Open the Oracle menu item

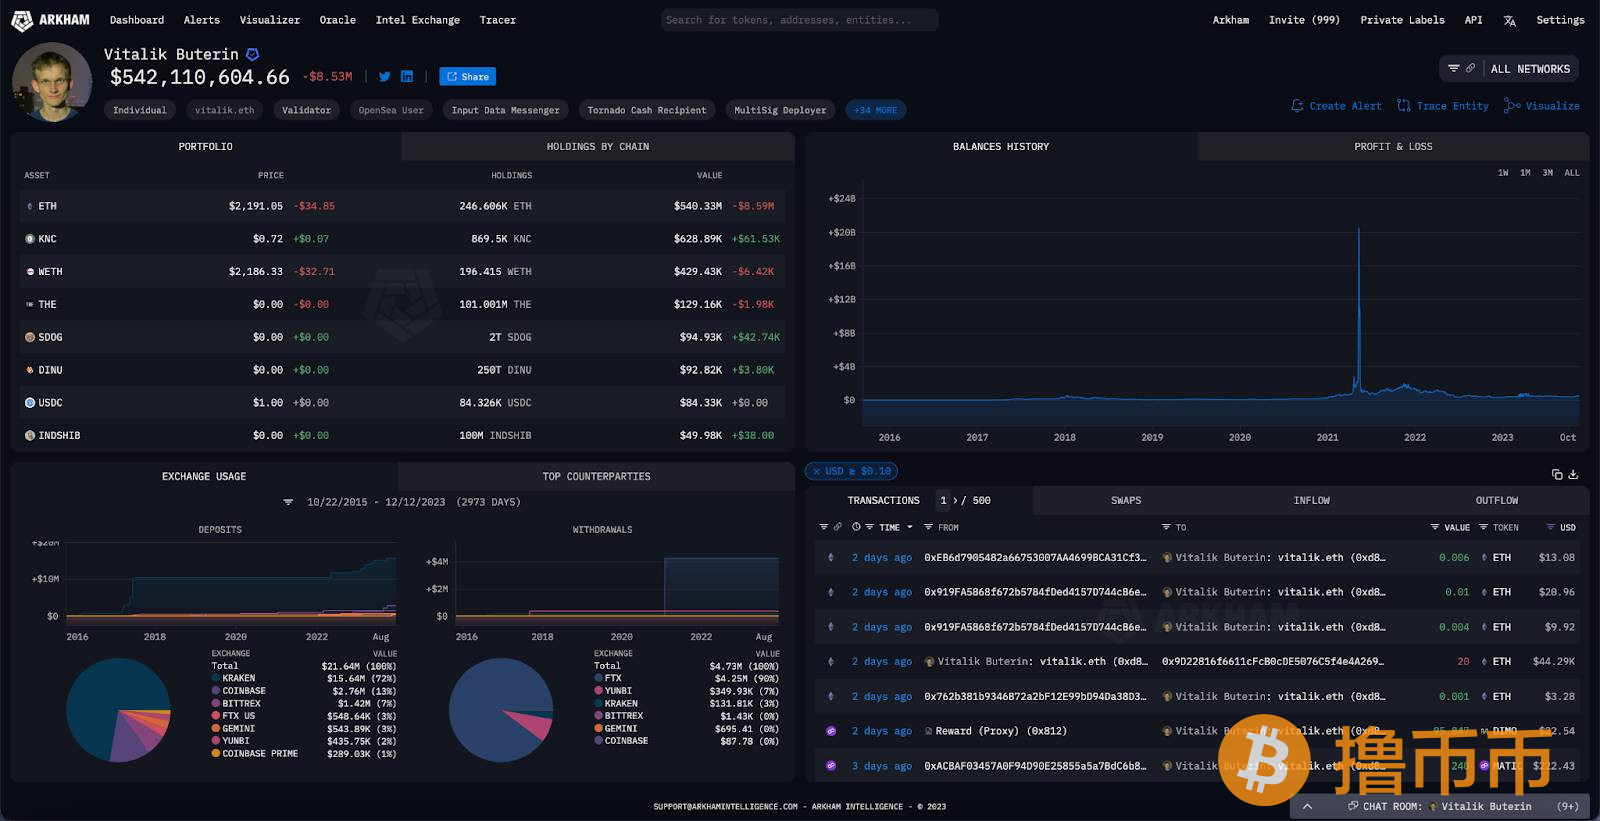[338, 20]
